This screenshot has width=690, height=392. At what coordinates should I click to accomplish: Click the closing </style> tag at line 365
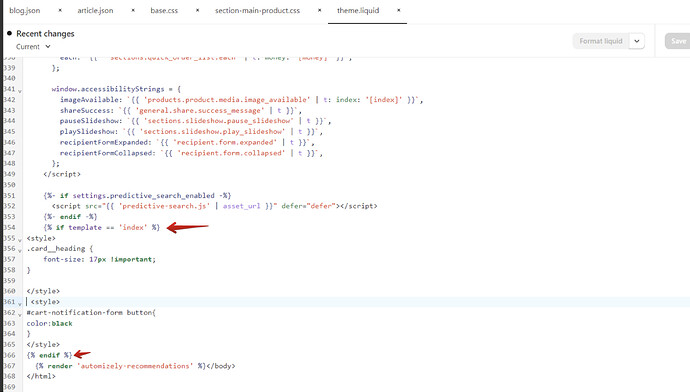point(43,344)
